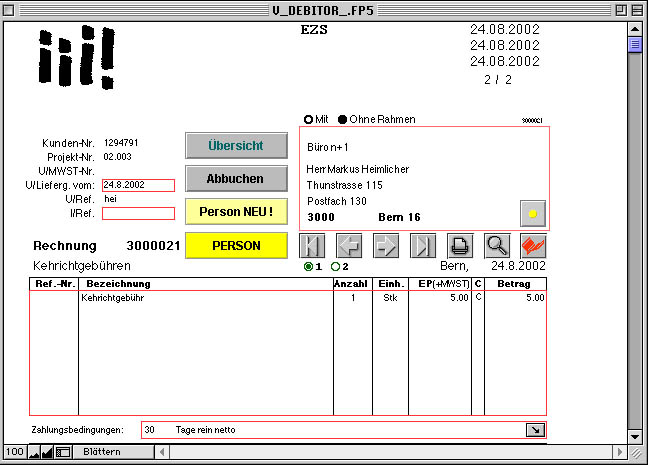This screenshot has width=648, height=465.
Task: Click the zoom level 100 box
Action: pos(15,452)
